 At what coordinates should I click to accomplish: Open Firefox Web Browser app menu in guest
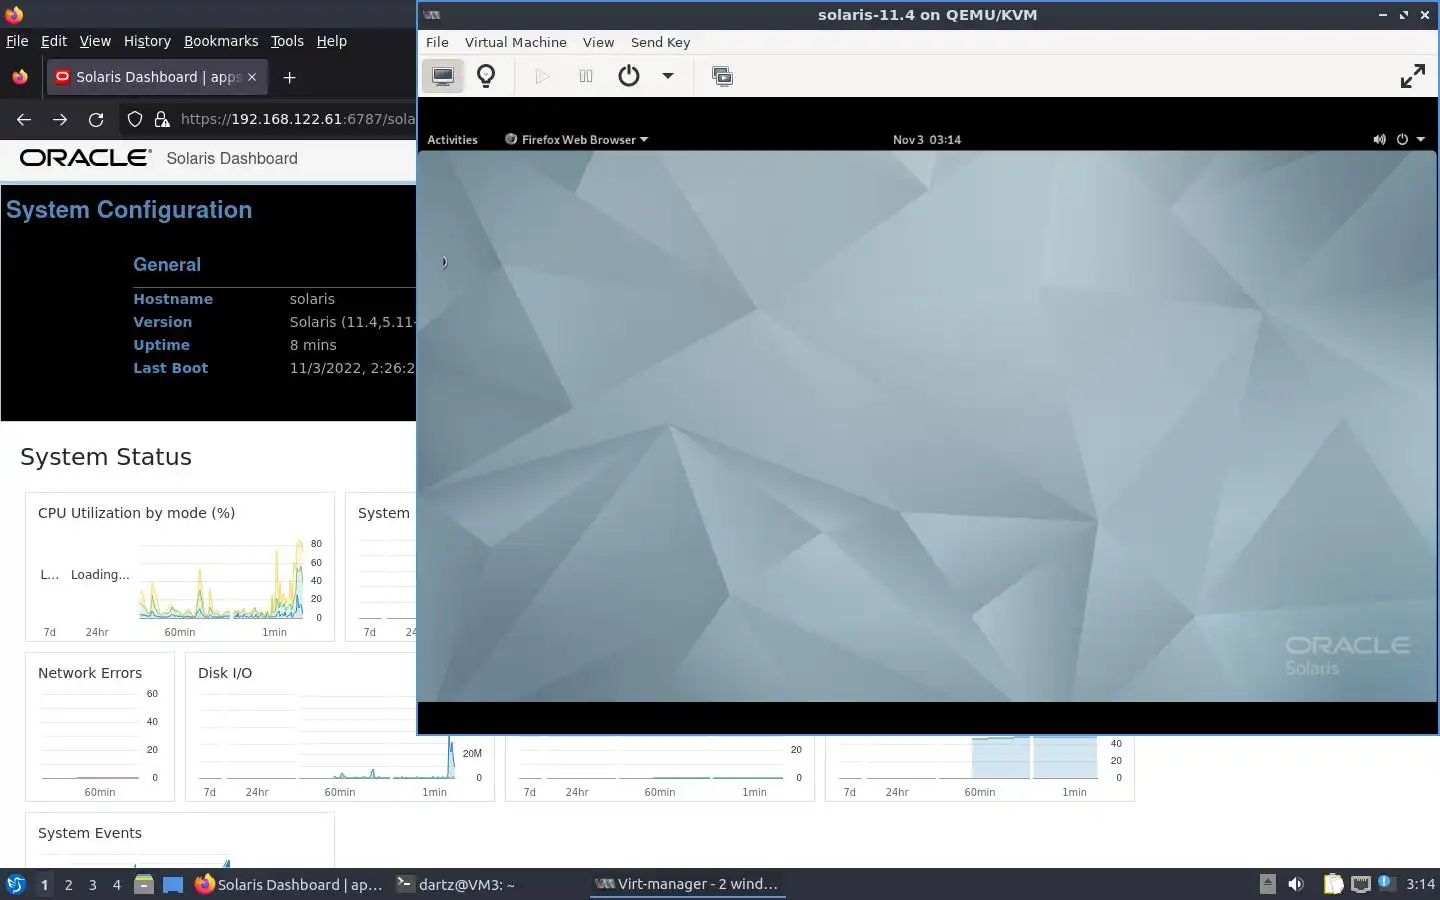[576, 140]
